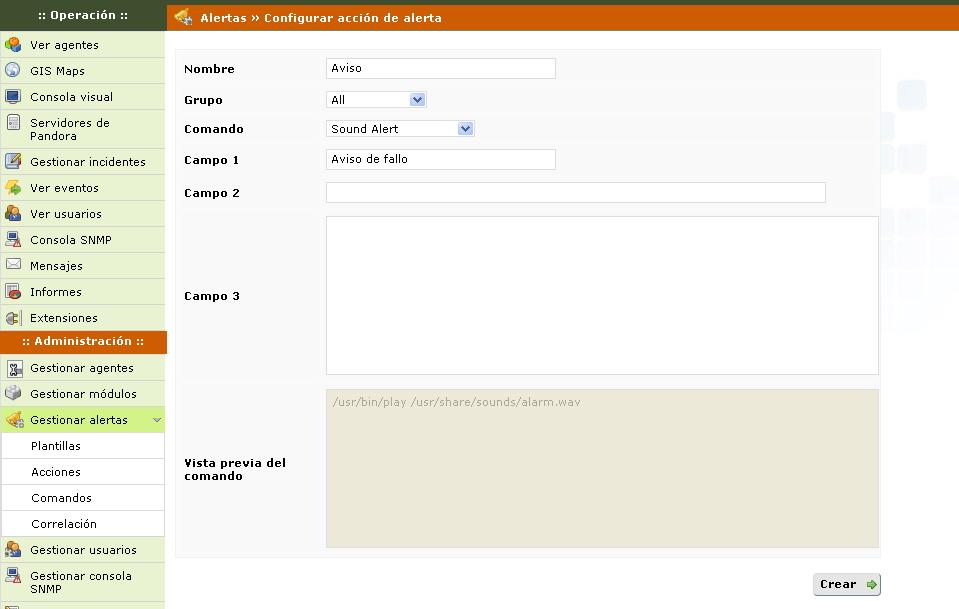
Task: Open the Gestionar usuarios link
Action: pyautogui.click(x=83, y=550)
